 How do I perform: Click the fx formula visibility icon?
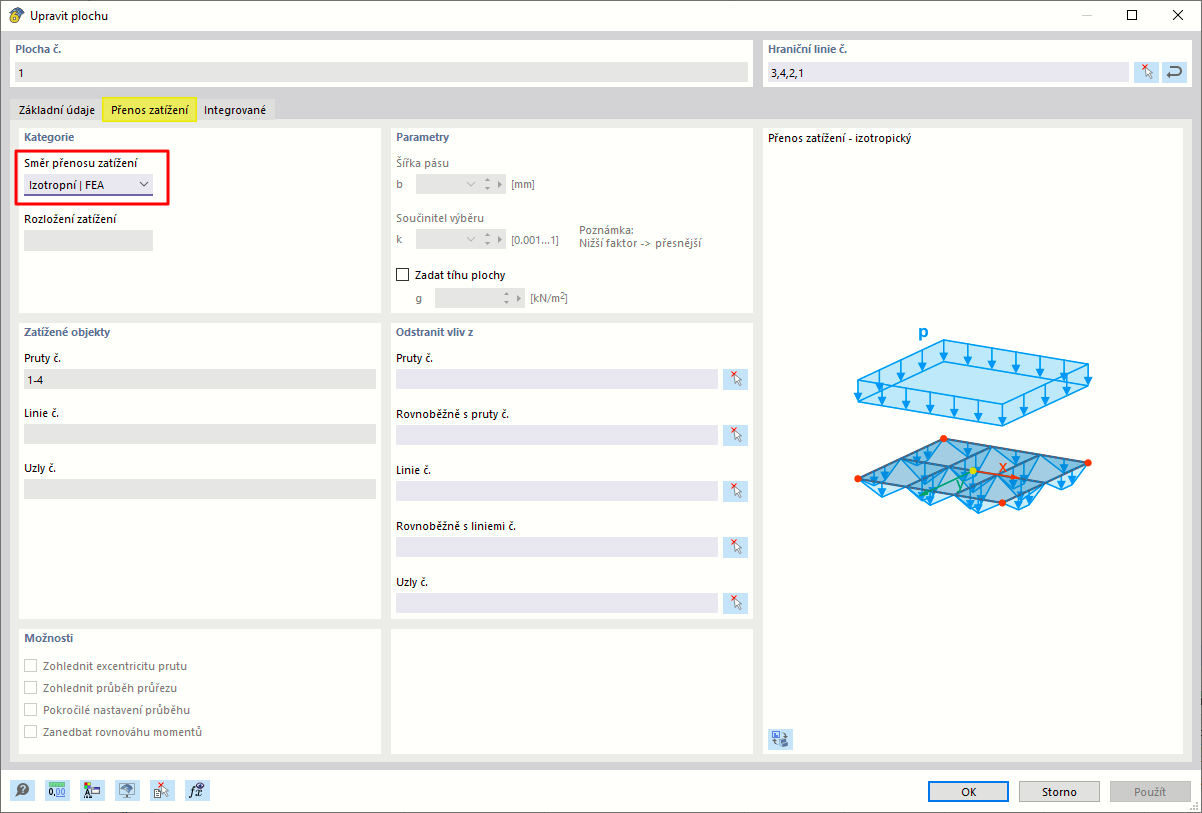(x=197, y=791)
